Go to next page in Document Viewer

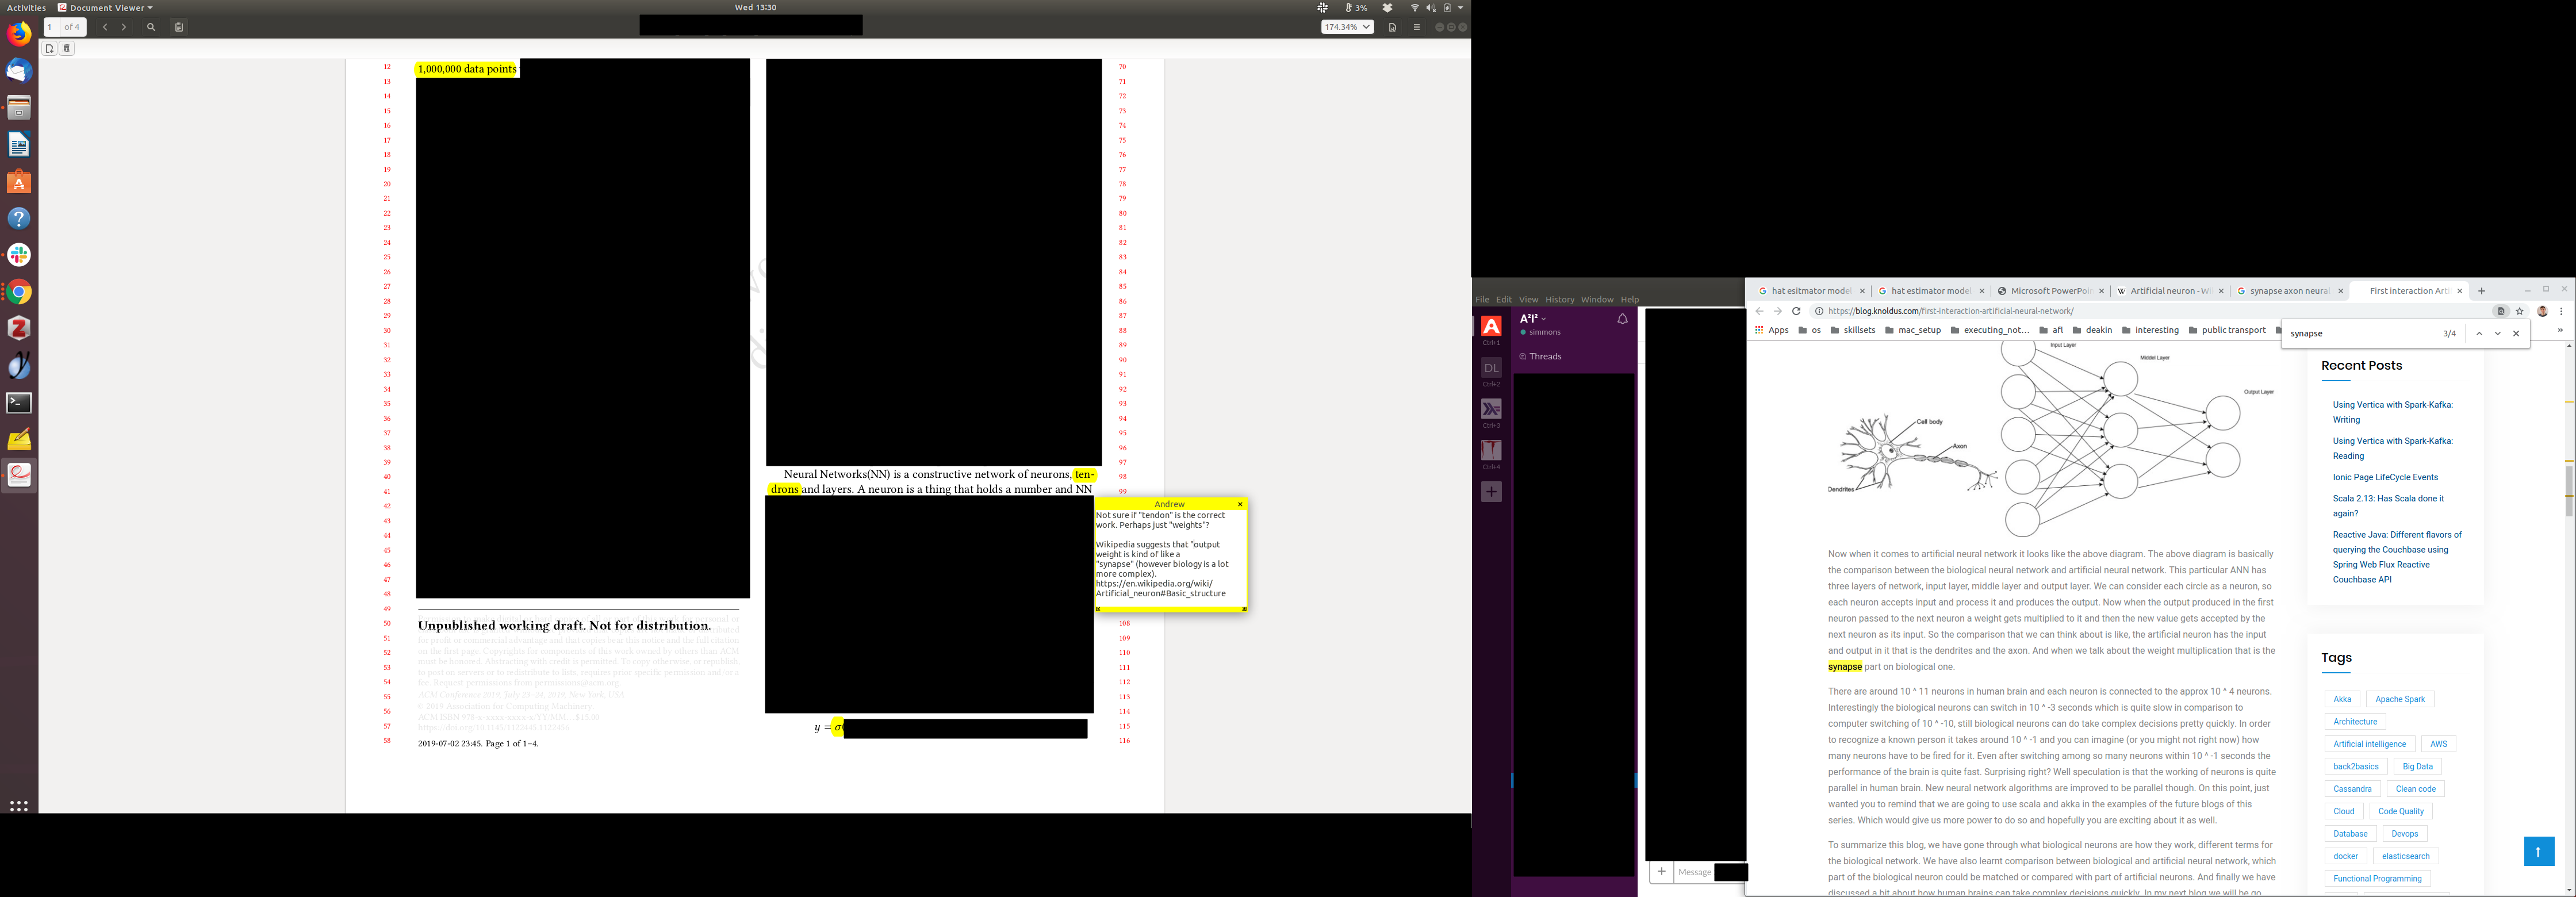(x=124, y=27)
